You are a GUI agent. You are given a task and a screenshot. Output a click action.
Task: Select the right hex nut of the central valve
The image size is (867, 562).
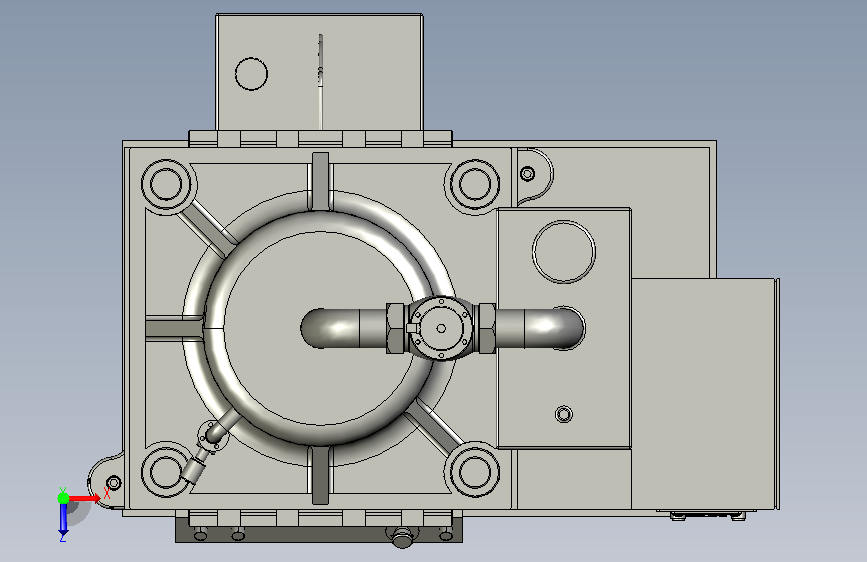(x=486, y=329)
